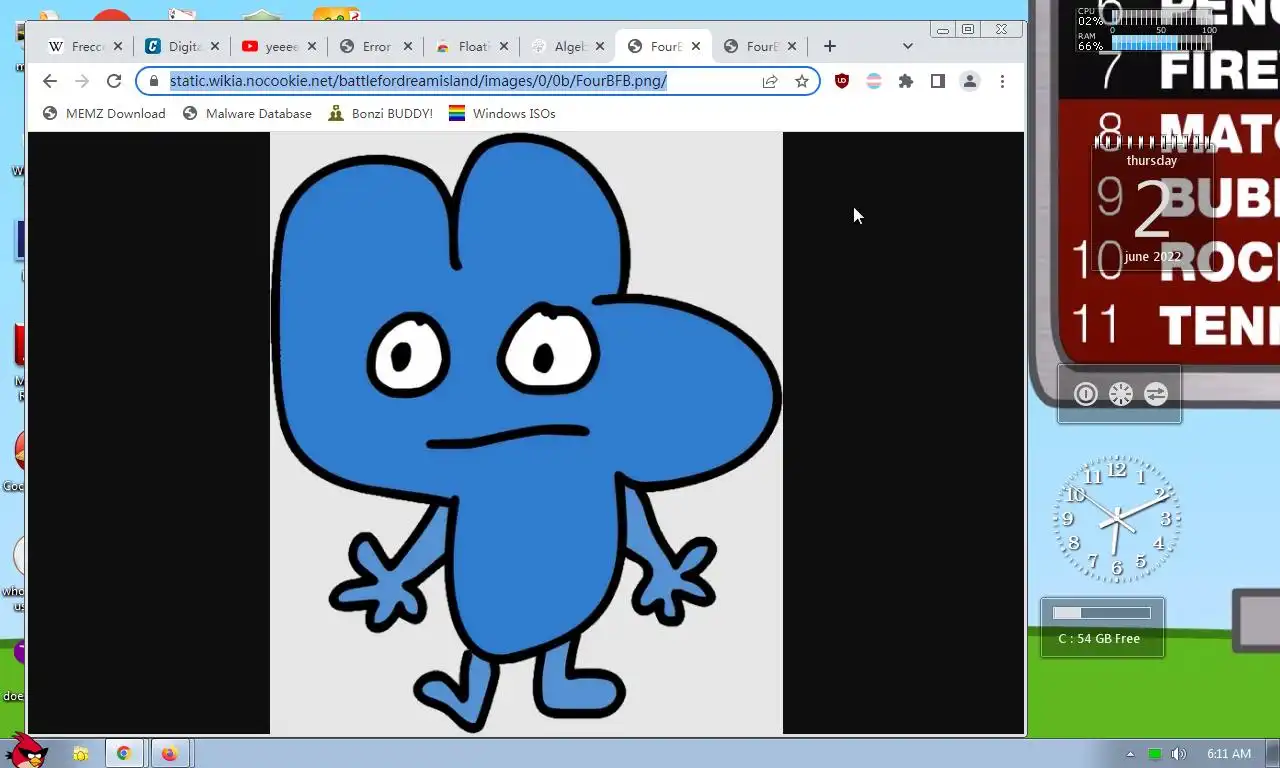Image resolution: width=1280 pixels, height=768 pixels.
Task: Reload the current page
Action: coord(114,81)
